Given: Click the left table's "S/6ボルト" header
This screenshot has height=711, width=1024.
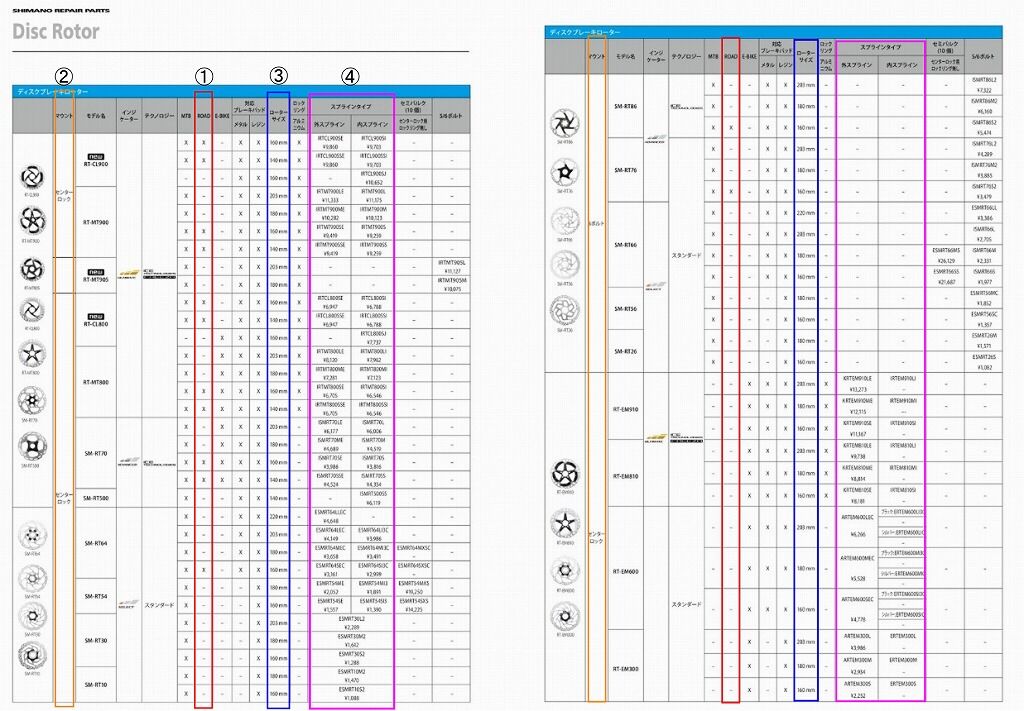Looking at the screenshot, I should coord(451,116).
